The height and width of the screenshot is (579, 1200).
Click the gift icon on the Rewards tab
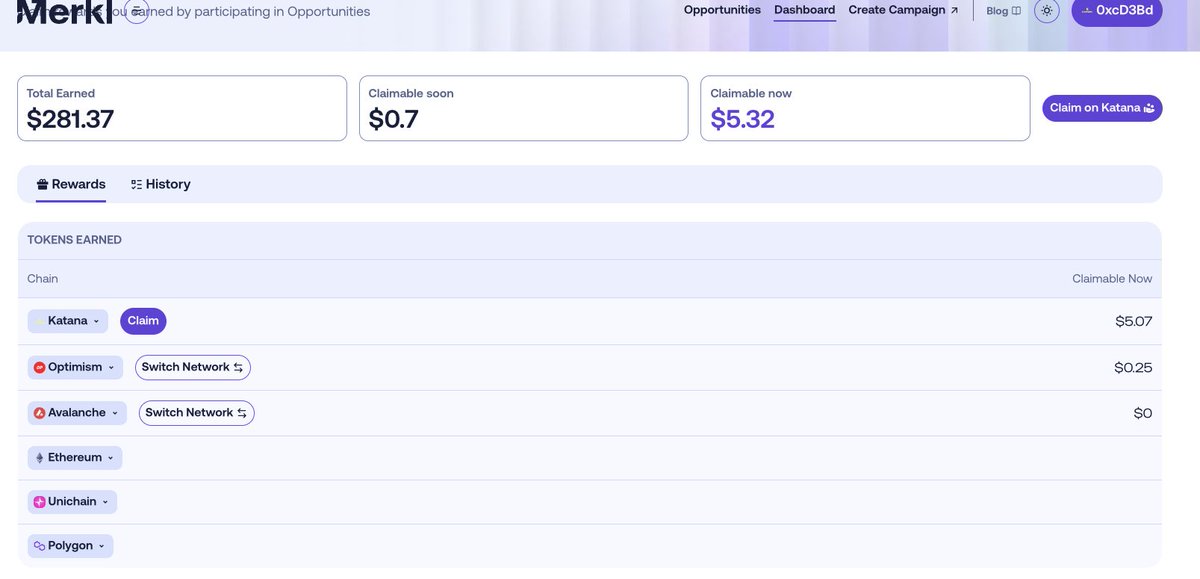coord(42,184)
